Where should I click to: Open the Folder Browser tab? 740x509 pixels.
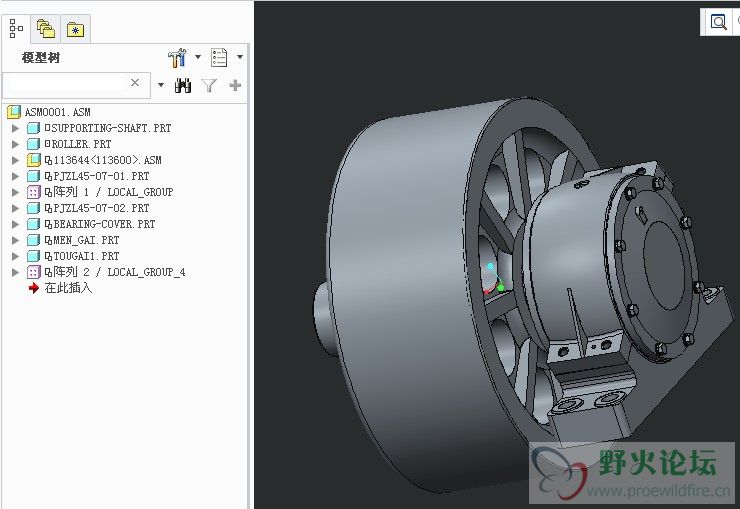46,29
